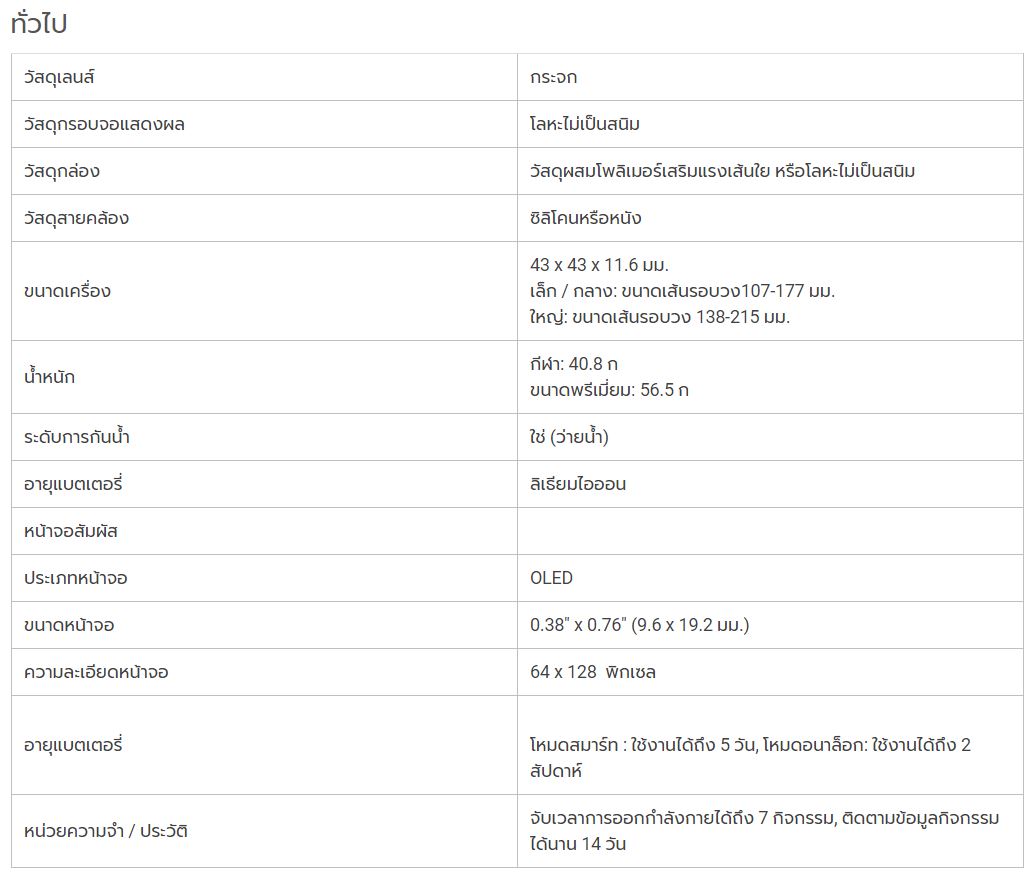Click the 64 x 128 พิกเซล resolution value
The width and height of the screenshot is (1036, 880).
tap(593, 672)
